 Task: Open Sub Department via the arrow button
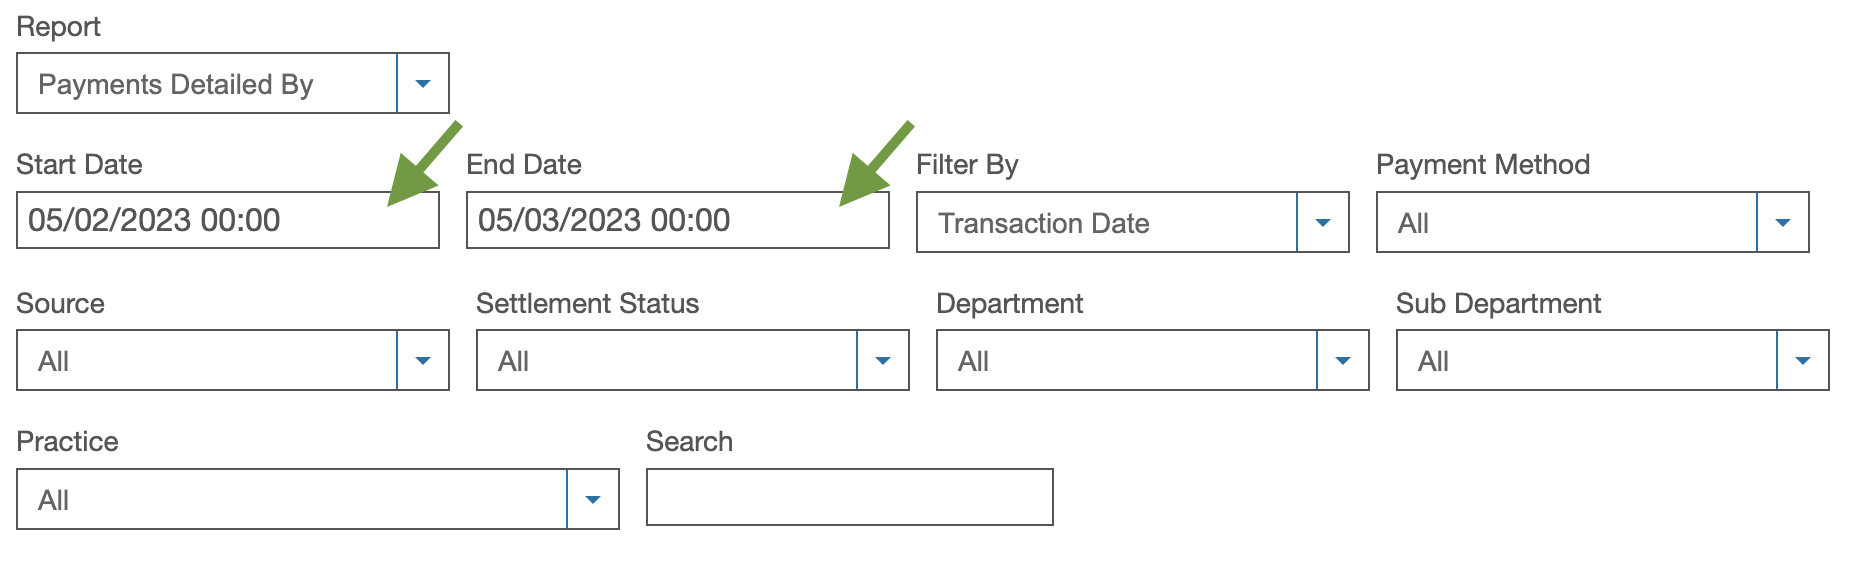pyautogui.click(x=1803, y=361)
